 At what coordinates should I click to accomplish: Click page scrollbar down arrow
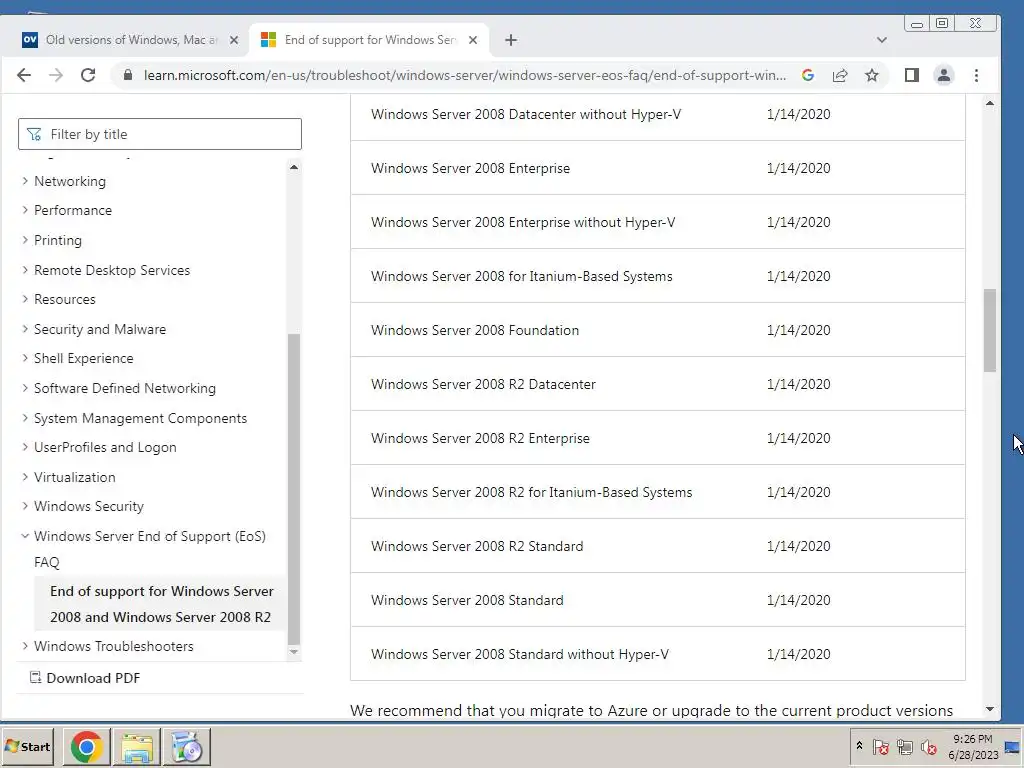point(990,709)
